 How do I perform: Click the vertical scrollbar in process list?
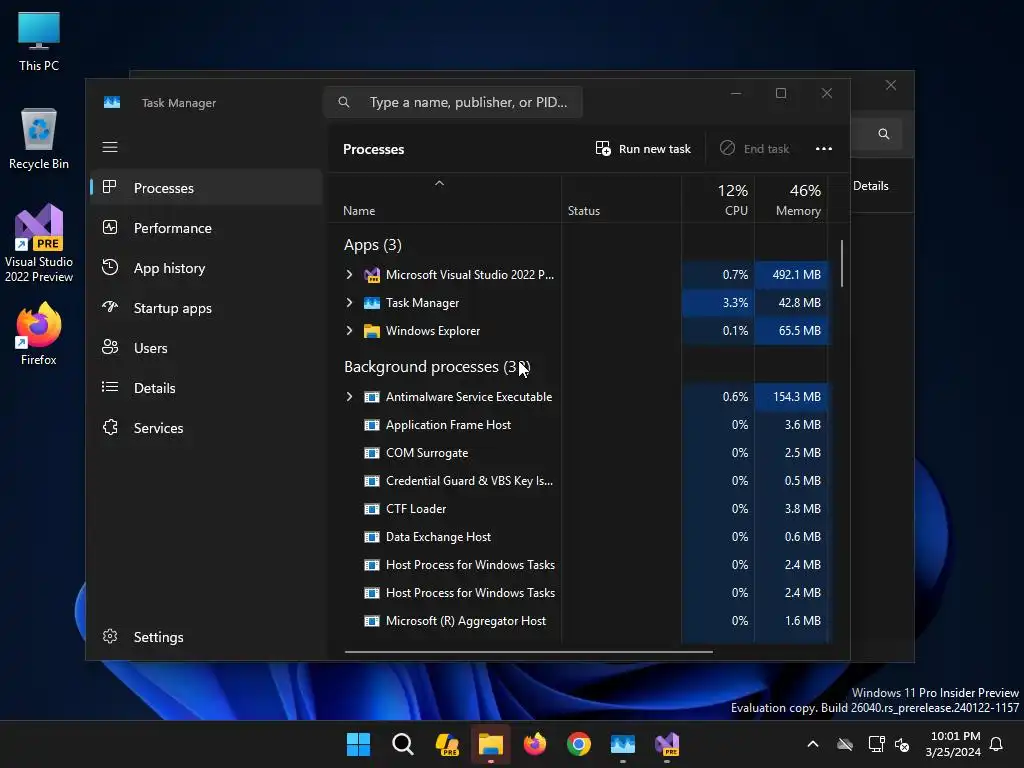click(842, 263)
